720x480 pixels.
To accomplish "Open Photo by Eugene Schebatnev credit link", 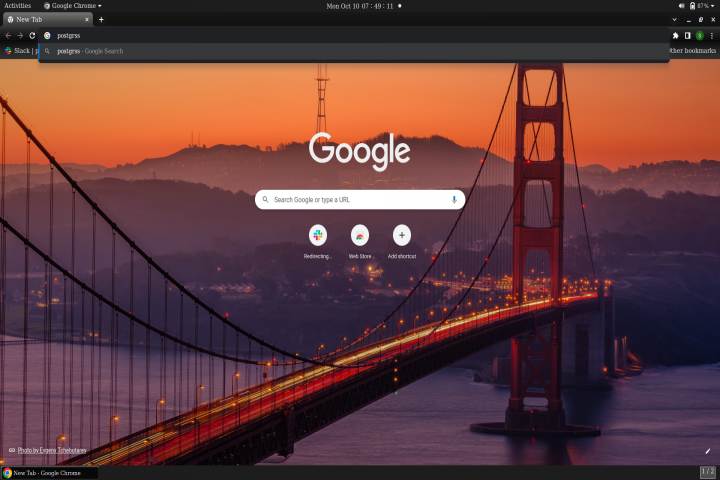I will [52, 451].
